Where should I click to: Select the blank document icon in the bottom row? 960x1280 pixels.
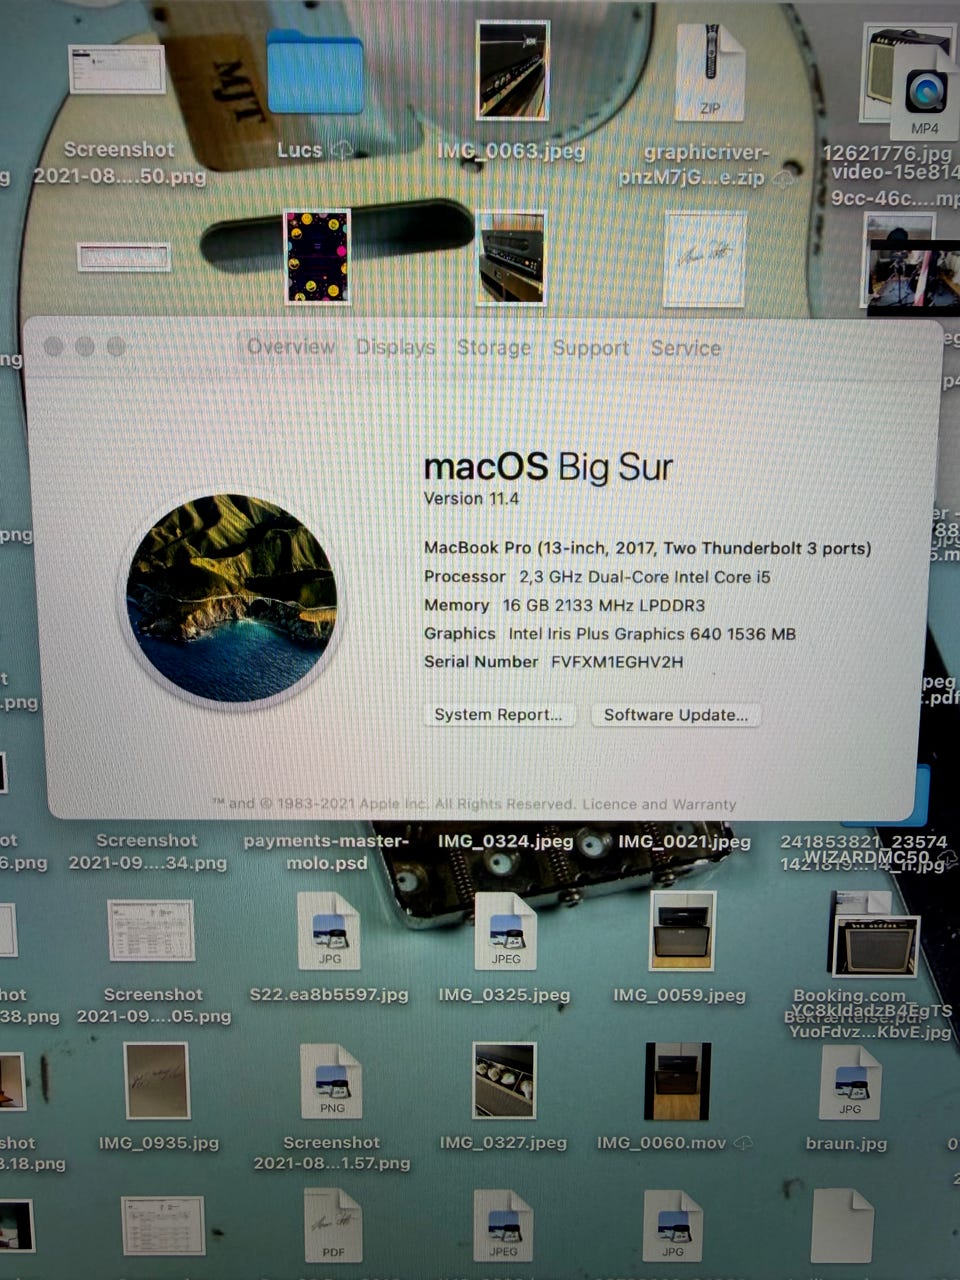(x=842, y=1226)
